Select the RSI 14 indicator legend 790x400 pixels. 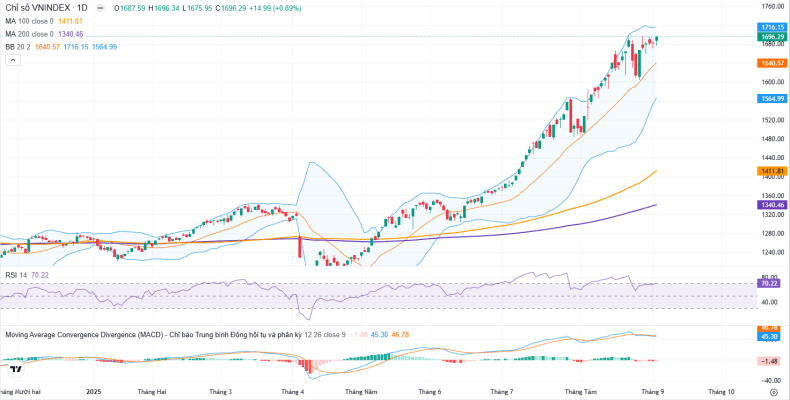click(16, 276)
